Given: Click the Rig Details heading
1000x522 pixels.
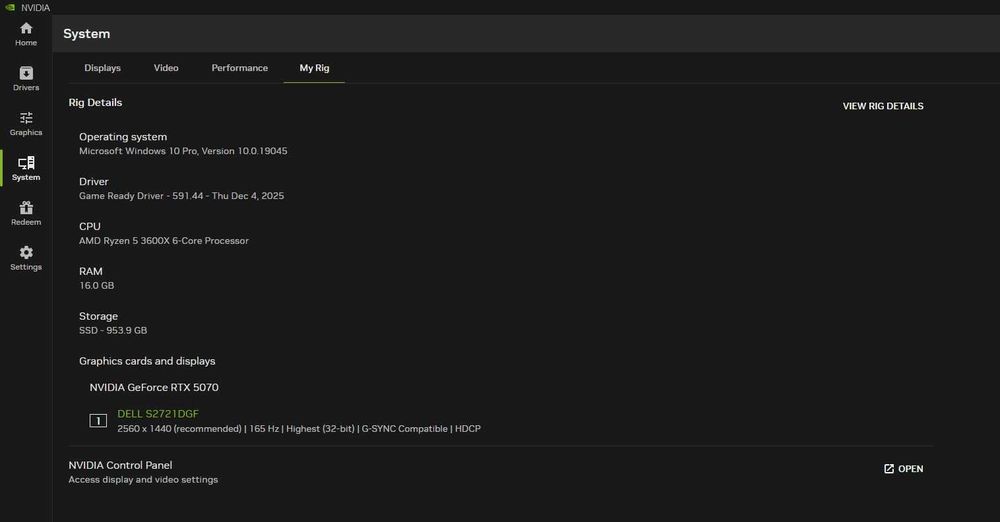Looking at the screenshot, I should 96,102.
